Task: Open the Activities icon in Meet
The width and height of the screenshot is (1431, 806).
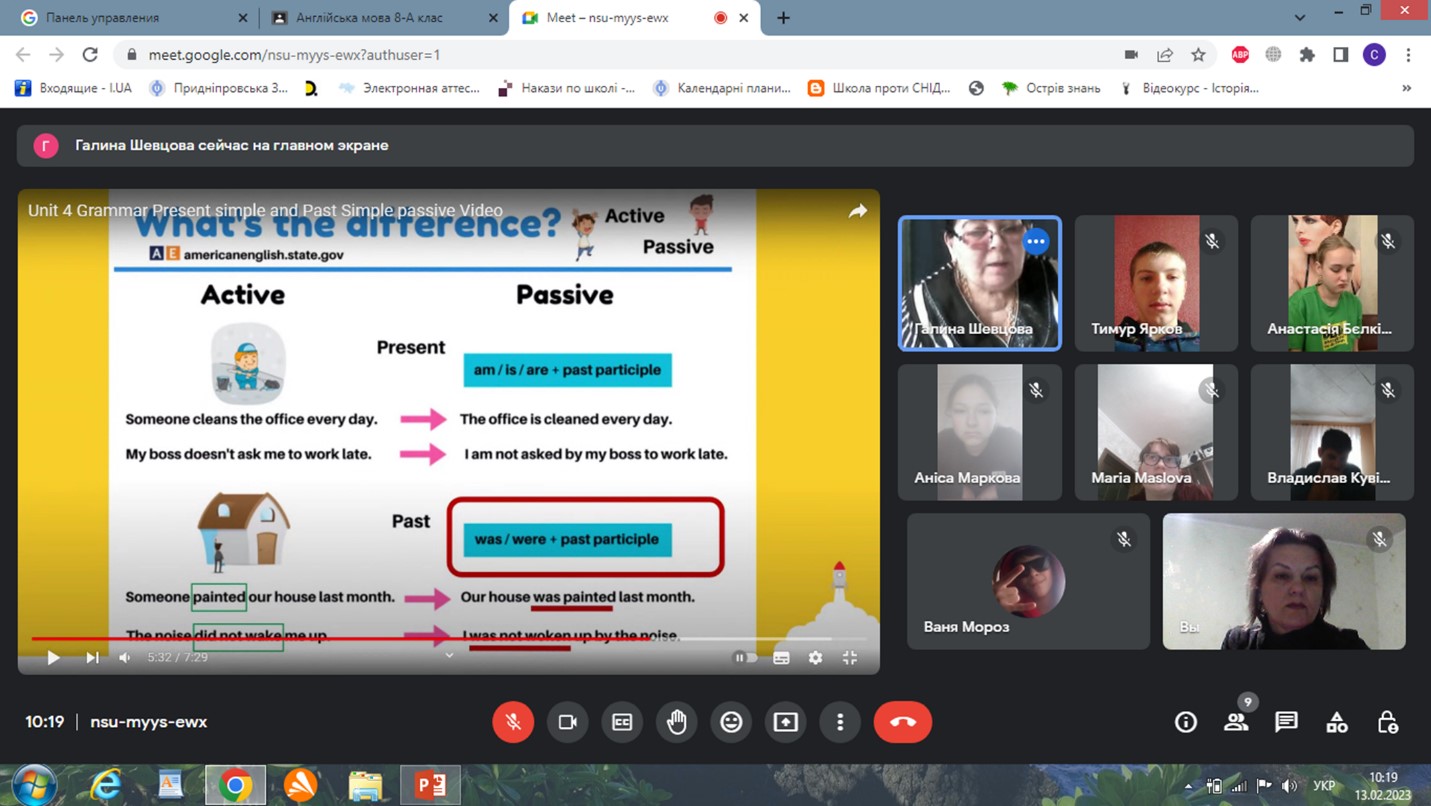Action: (1337, 722)
